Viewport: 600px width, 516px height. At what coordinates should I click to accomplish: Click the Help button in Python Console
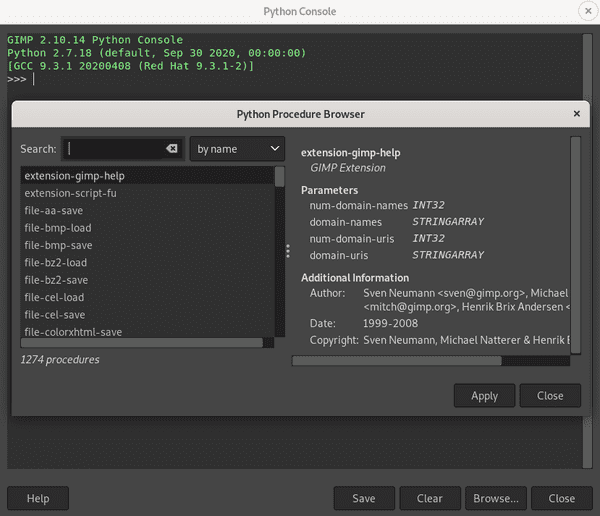[x=38, y=498]
